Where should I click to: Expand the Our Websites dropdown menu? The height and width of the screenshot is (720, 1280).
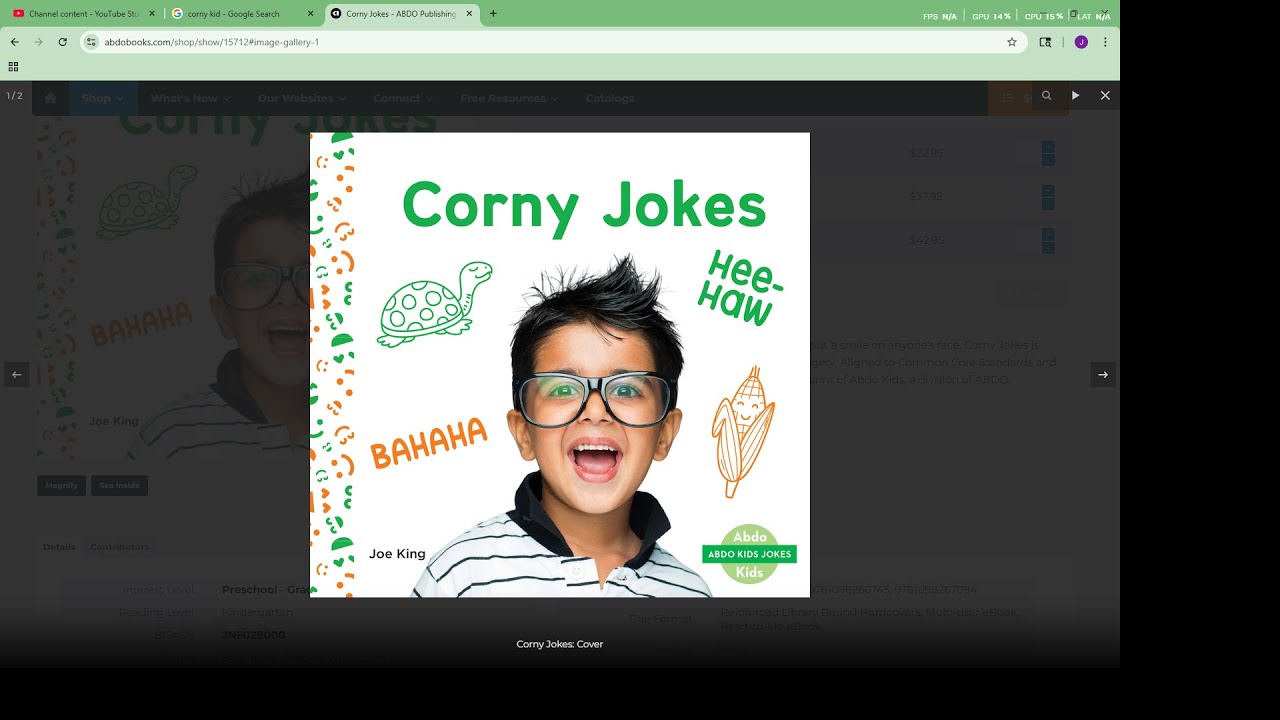(x=301, y=98)
